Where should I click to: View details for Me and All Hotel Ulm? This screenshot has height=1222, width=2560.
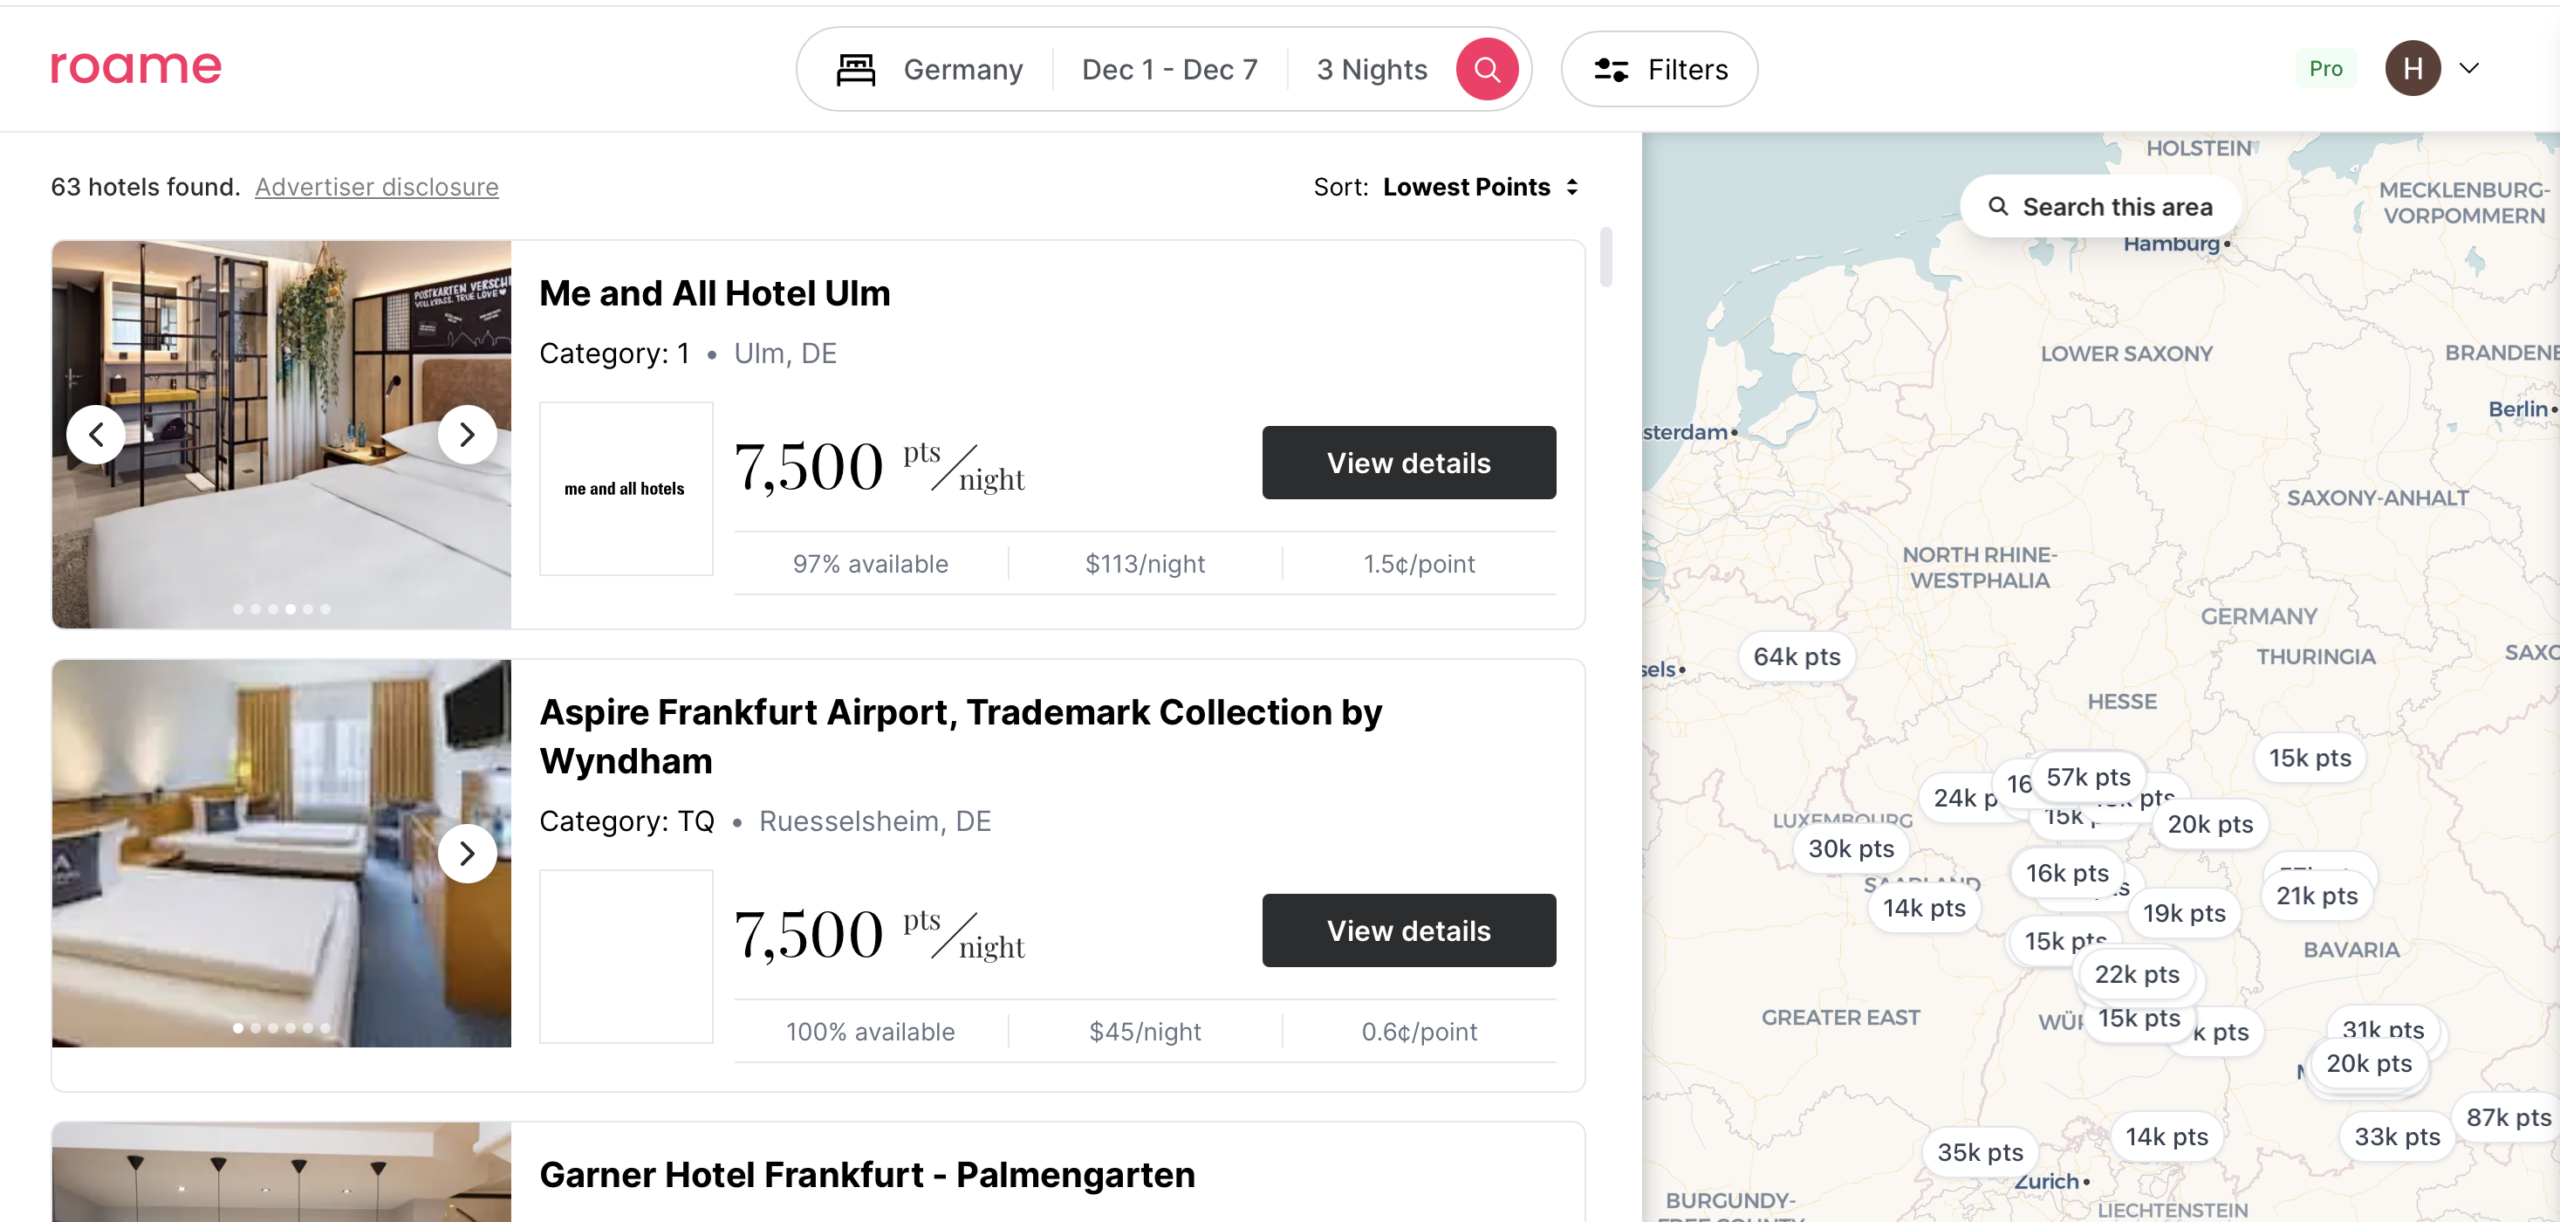coord(1408,462)
